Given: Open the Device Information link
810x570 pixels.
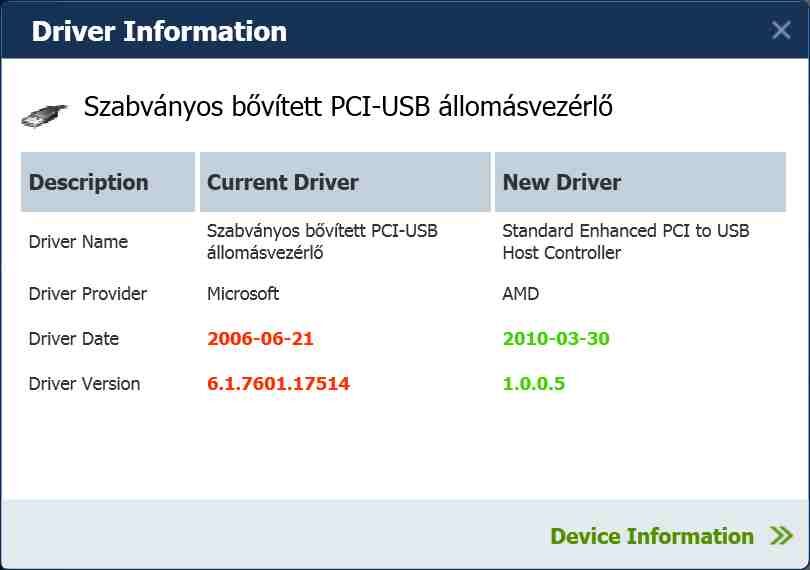Looking at the screenshot, I should (x=652, y=537).
